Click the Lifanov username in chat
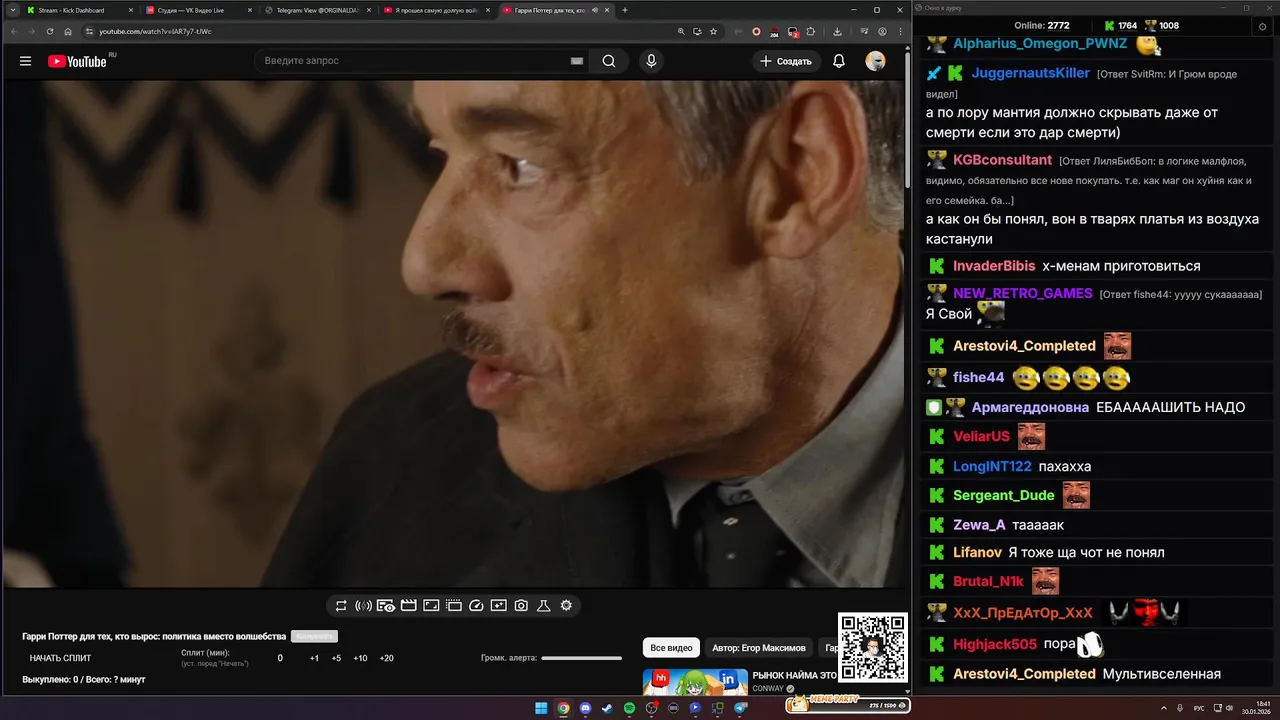This screenshot has height=720, width=1280. click(x=977, y=552)
